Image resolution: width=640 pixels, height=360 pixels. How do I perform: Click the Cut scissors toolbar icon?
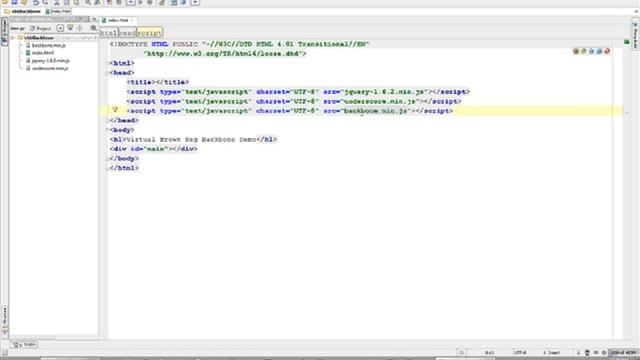(57, 2)
